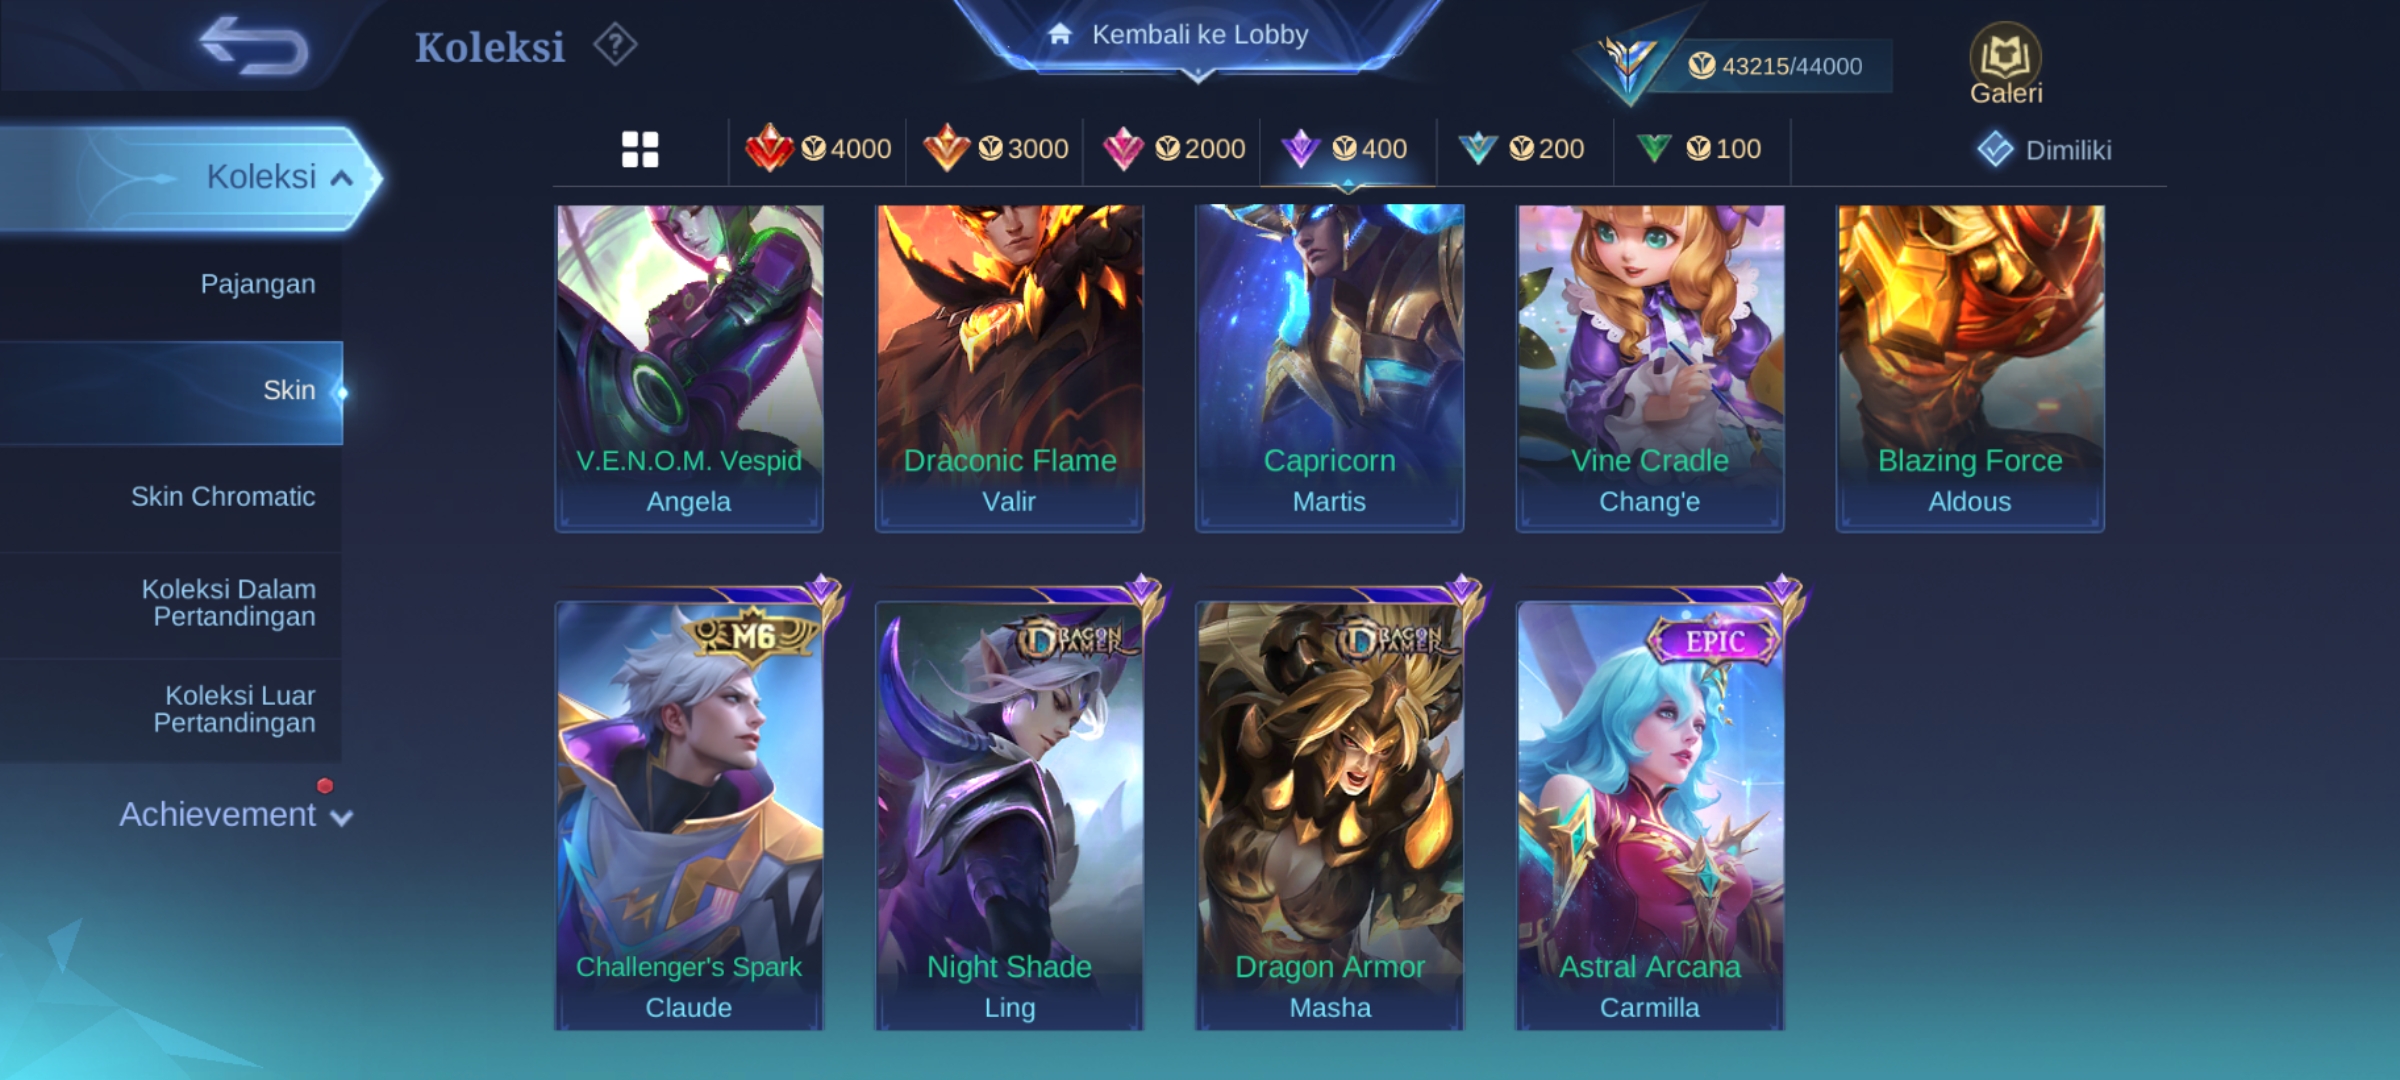The height and width of the screenshot is (1080, 2400).
Task: Click Kembali ke Lobby button
Action: [x=1198, y=35]
